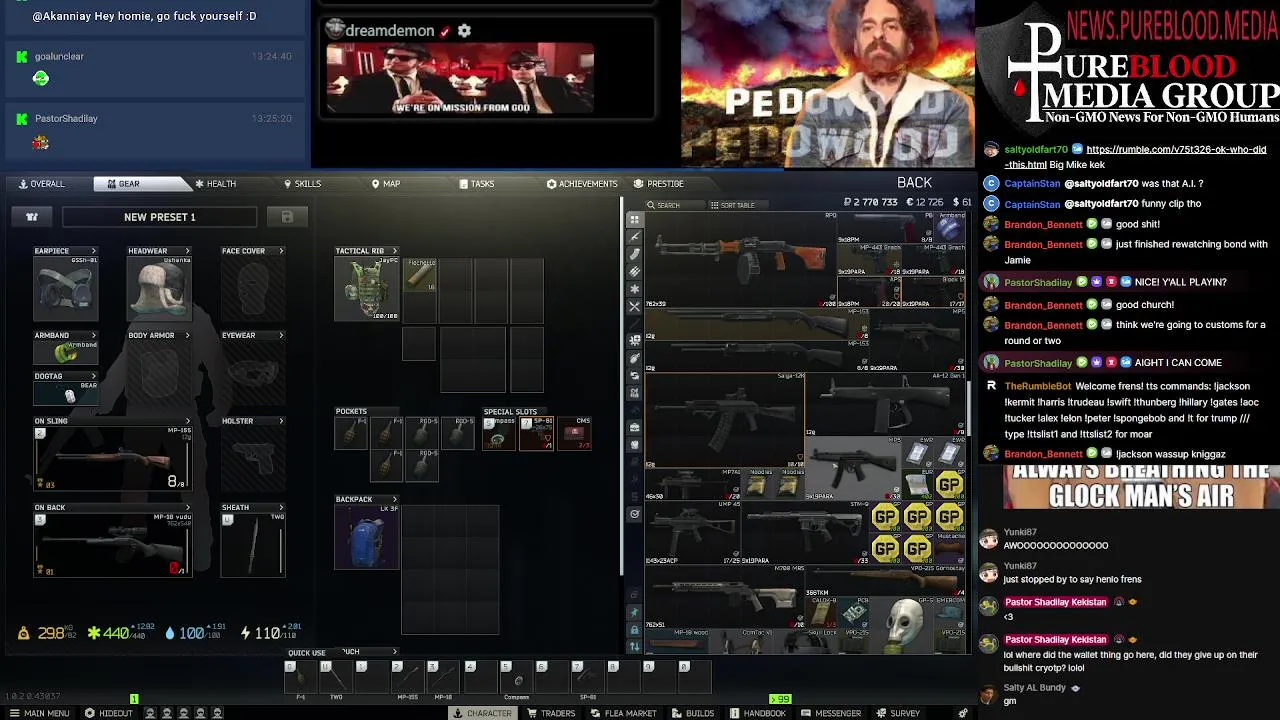This screenshot has height=720, width=1280.
Task: Open the Traders screen
Action: 551,713
